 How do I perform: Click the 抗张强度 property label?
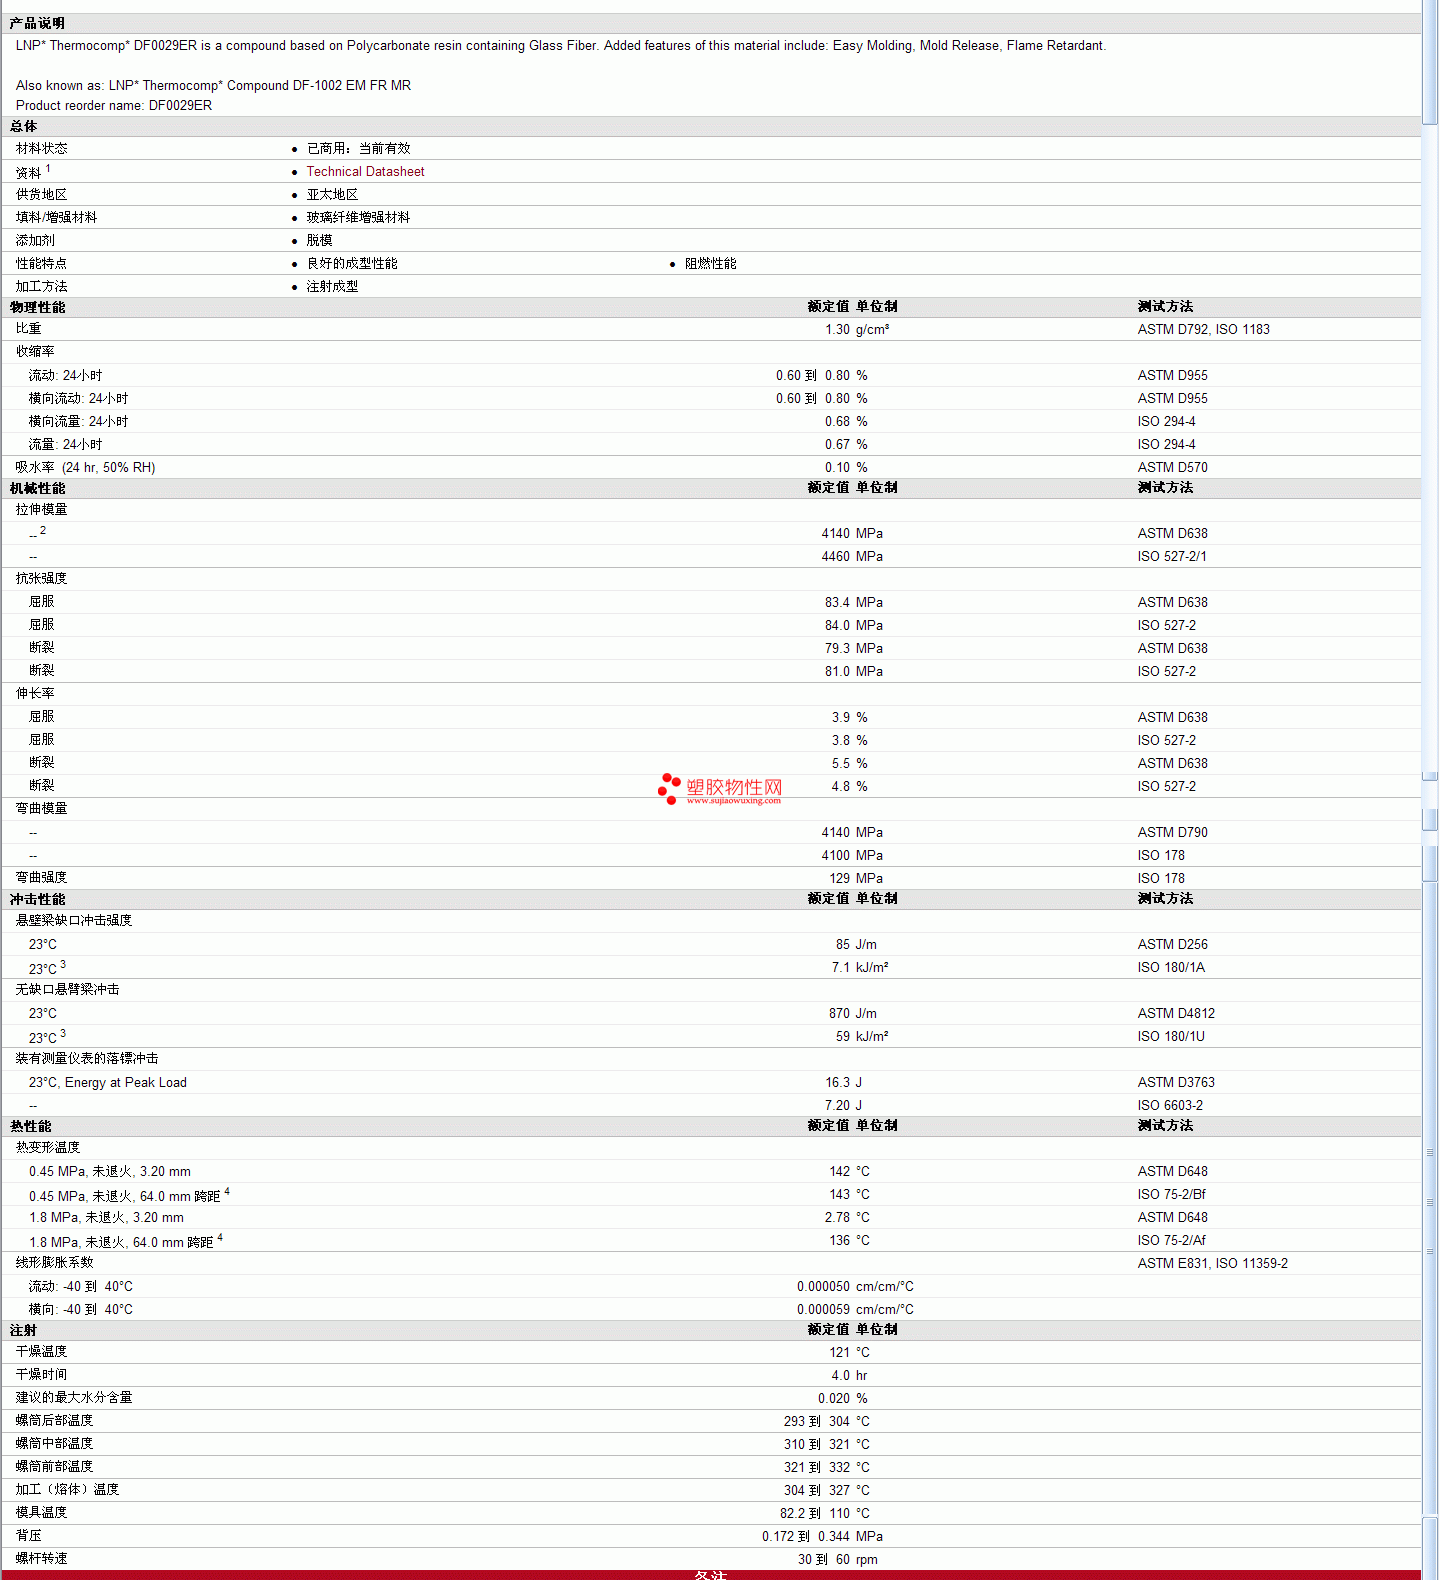[41, 578]
